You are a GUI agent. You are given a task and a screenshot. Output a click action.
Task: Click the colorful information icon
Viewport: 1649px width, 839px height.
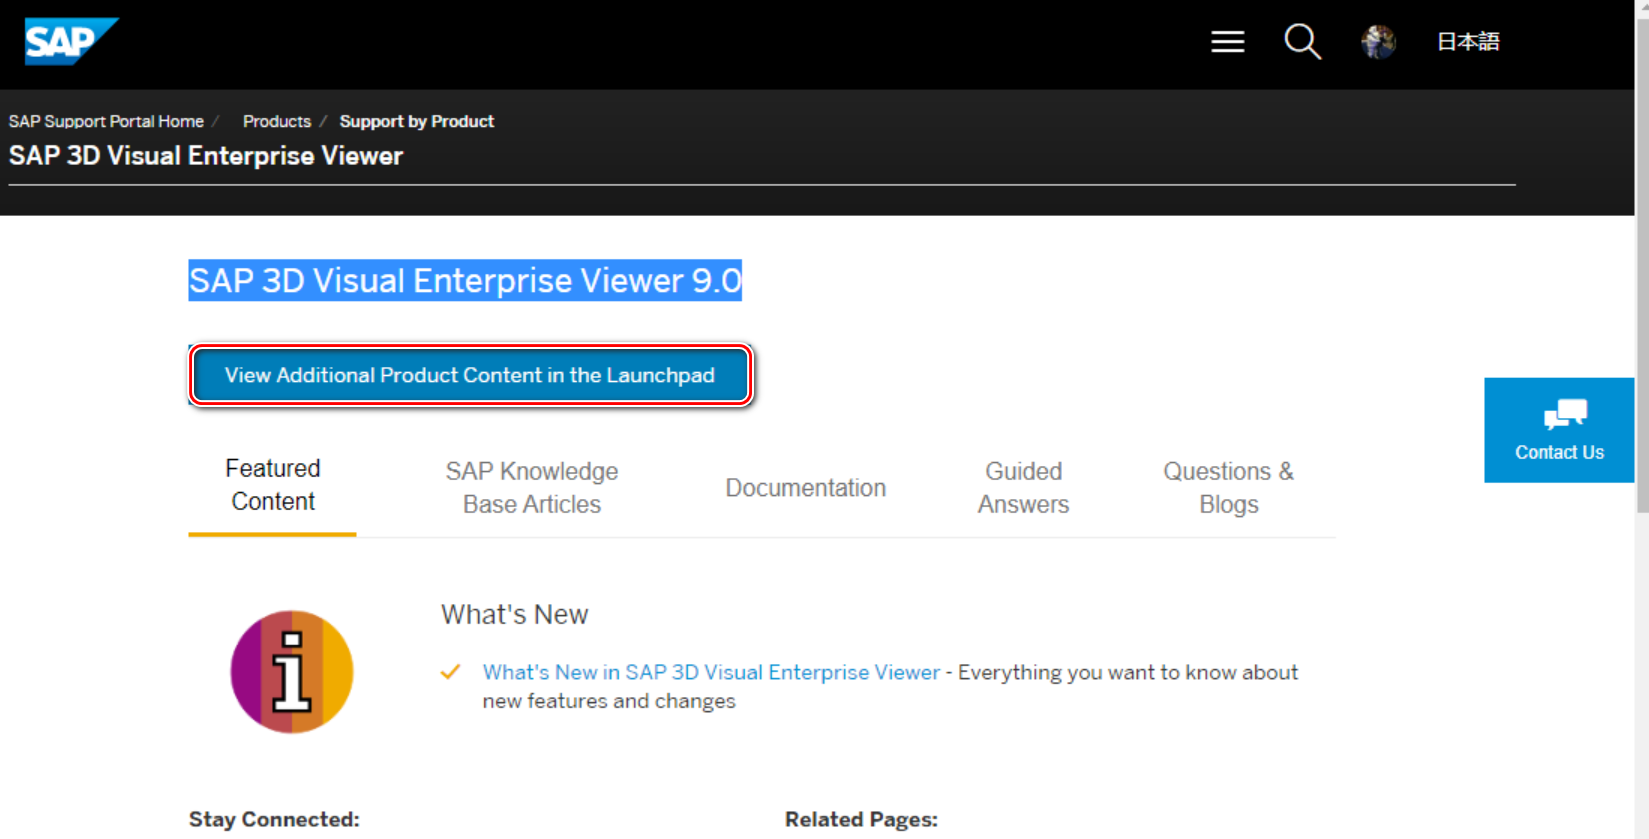click(292, 672)
